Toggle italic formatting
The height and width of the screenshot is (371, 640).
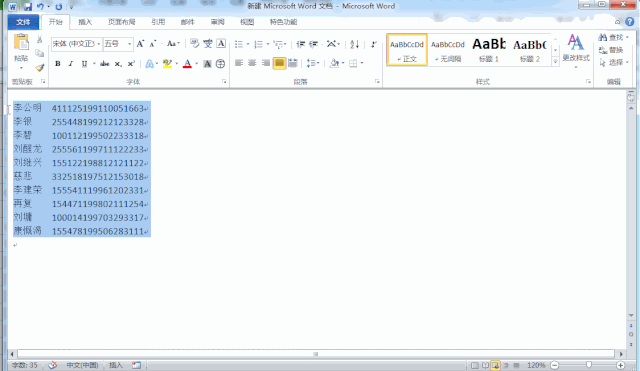click(71, 64)
